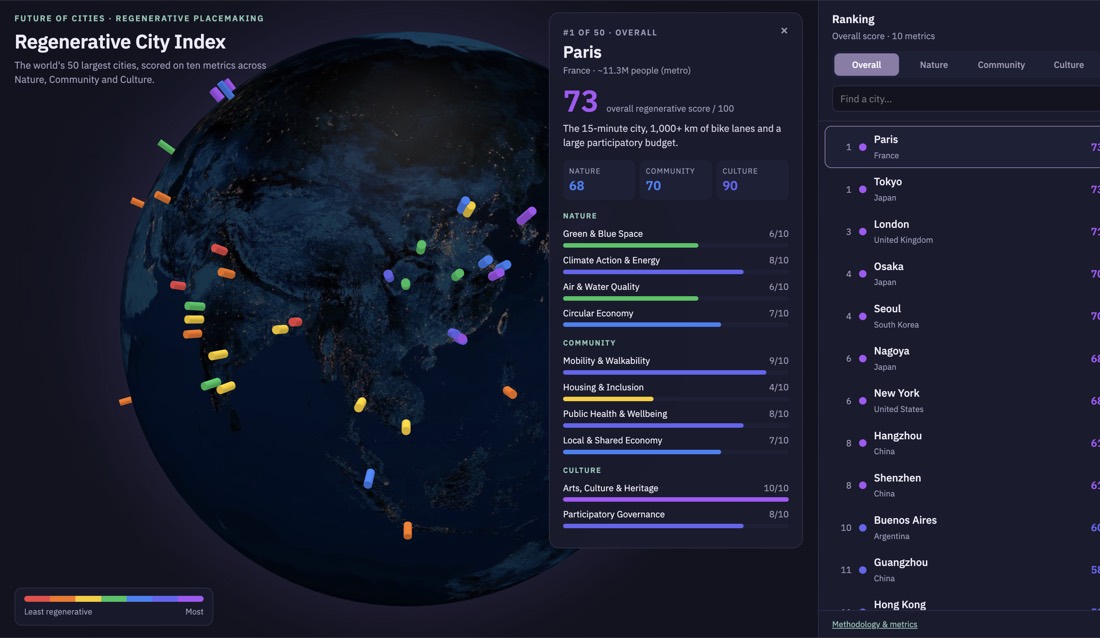Image resolution: width=1100 pixels, height=638 pixels.
Task: Open Methodology & metrics link
Action: click(874, 624)
